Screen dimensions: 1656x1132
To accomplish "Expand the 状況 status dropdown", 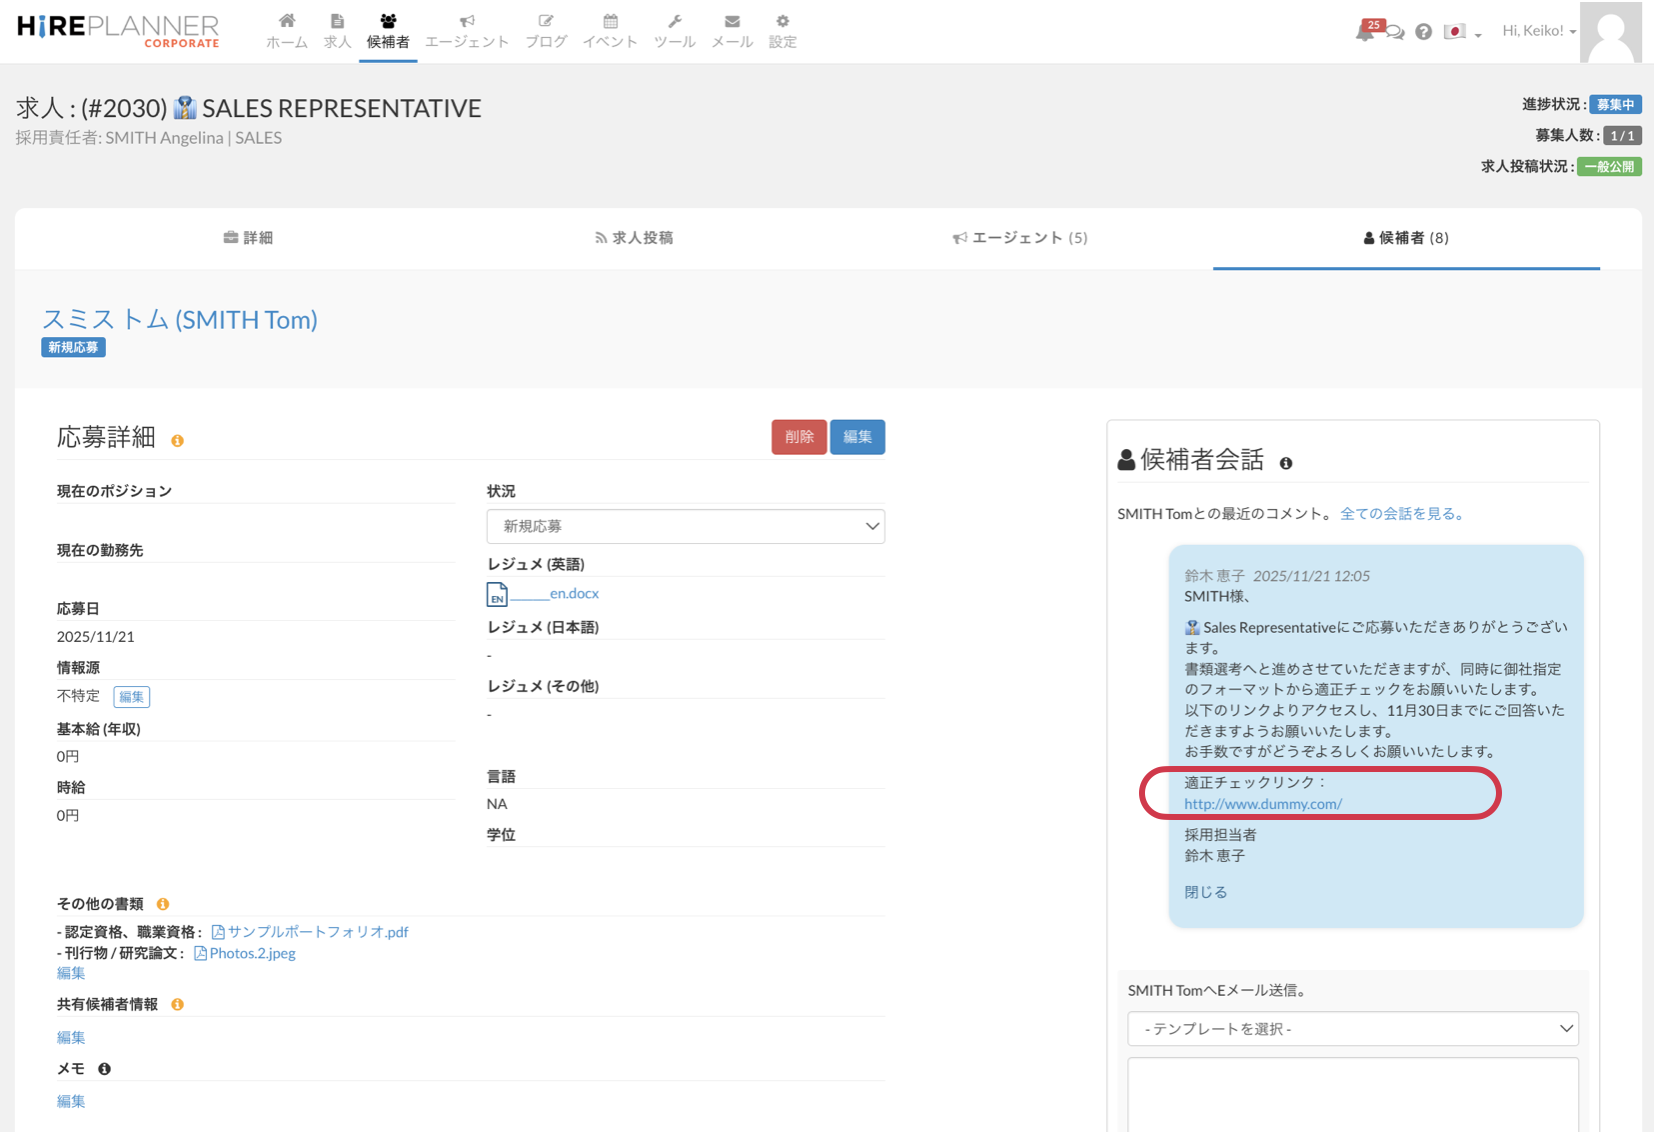I will [x=685, y=526].
